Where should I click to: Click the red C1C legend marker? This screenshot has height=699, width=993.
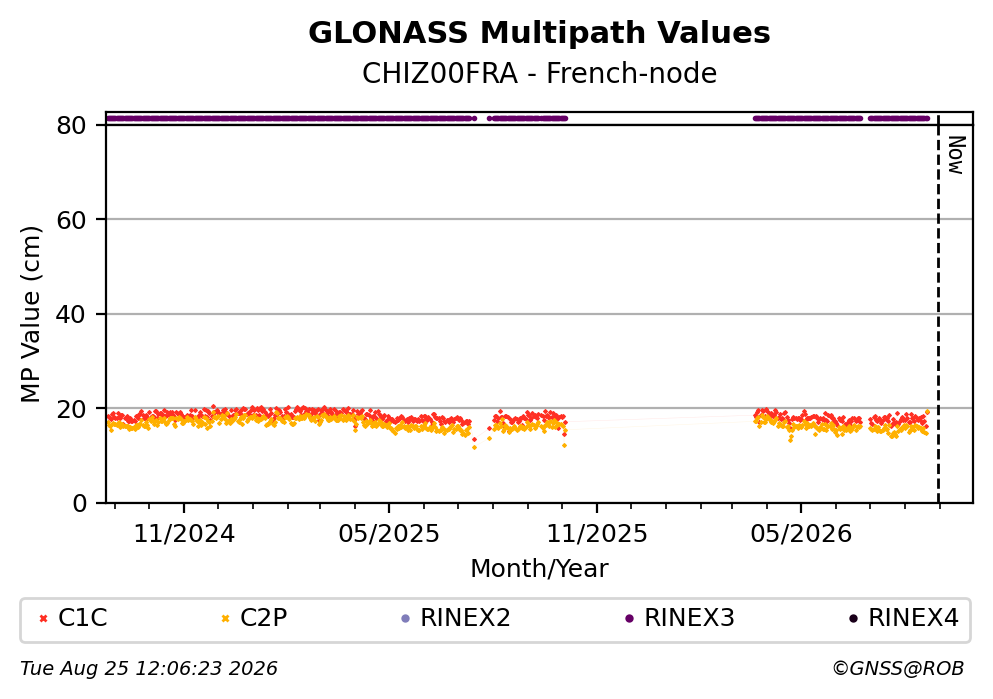(x=43, y=619)
